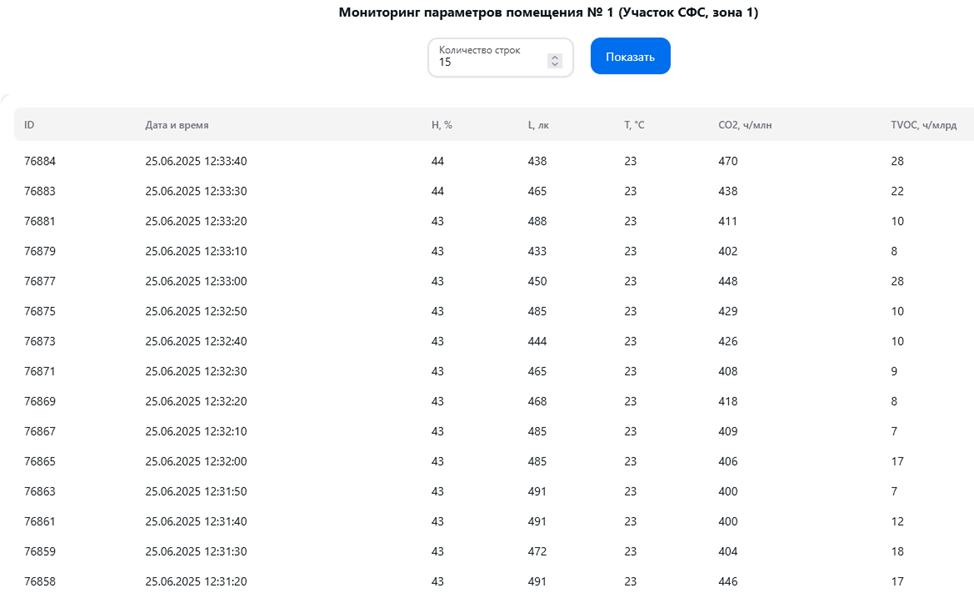Select the row with ID 76863
The height and width of the screenshot is (598, 974).
(x=39, y=491)
